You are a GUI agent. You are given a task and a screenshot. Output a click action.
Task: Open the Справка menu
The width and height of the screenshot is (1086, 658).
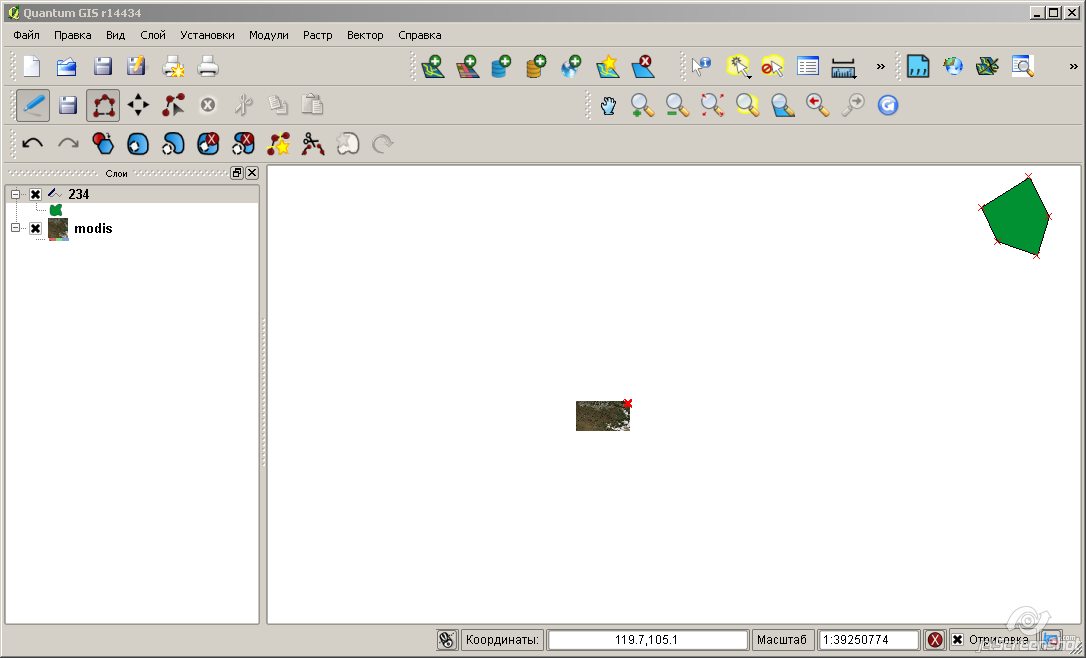tap(420, 35)
